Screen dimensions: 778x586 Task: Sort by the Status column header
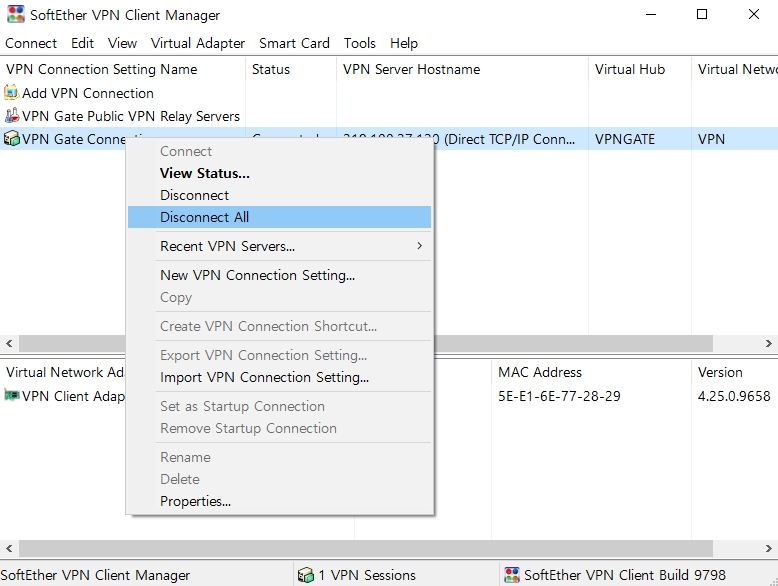[x=291, y=69]
